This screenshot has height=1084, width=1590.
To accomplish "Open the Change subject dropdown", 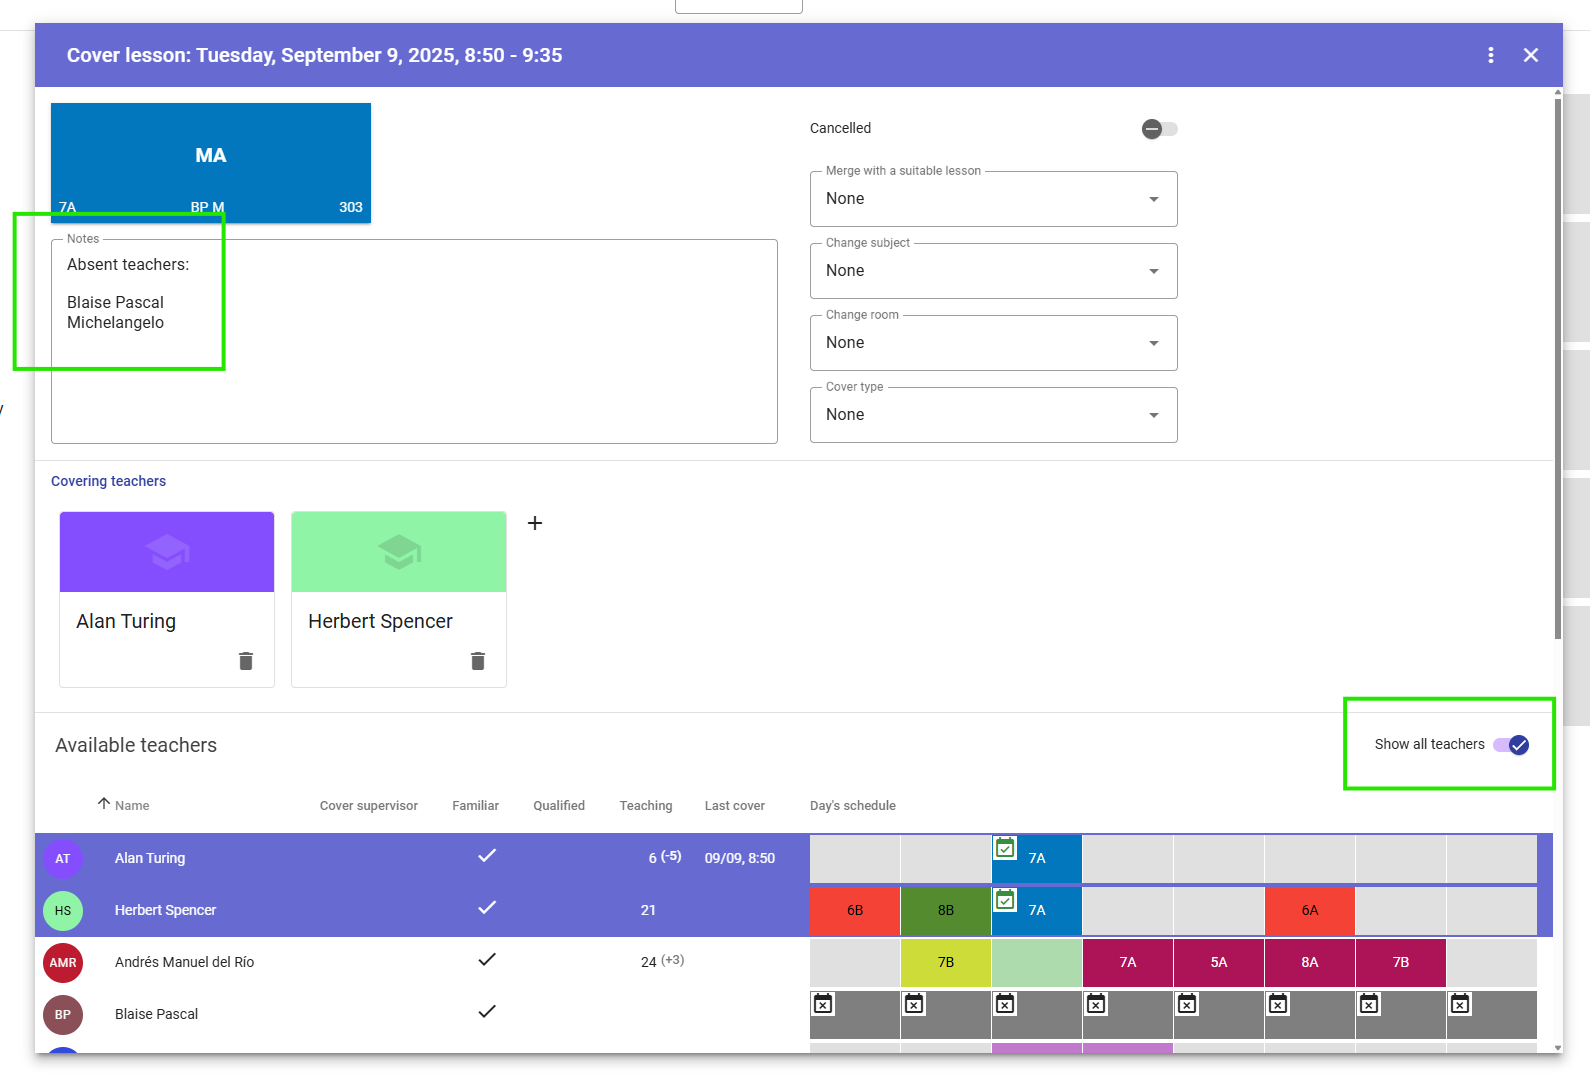I will 993,271.
